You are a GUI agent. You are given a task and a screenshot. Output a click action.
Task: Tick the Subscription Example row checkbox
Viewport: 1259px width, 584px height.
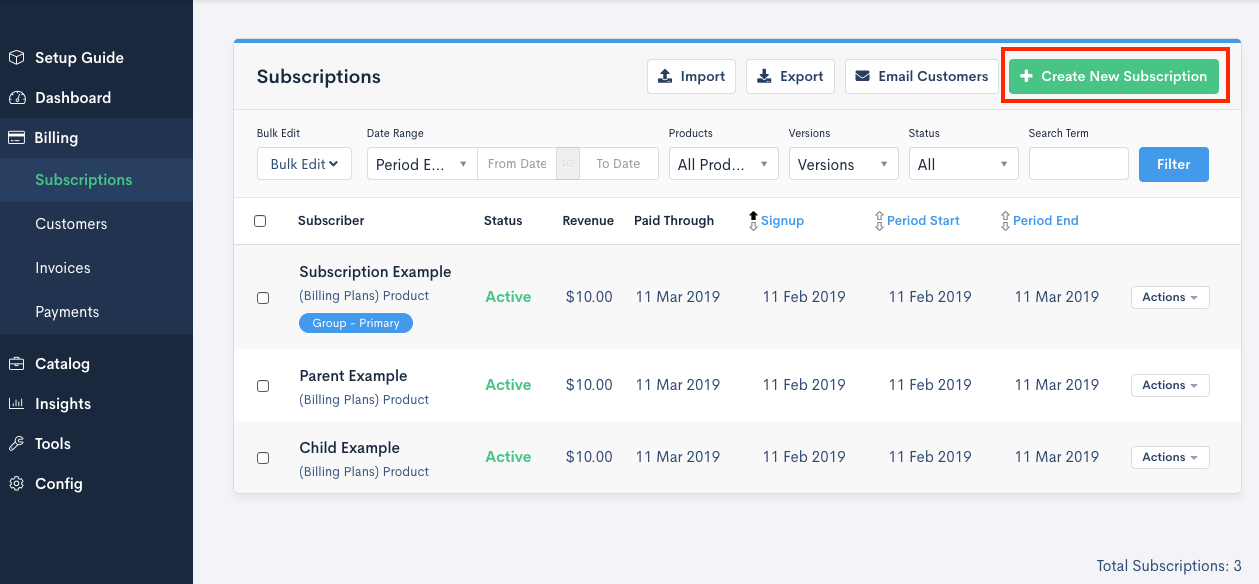coord(263,298)
